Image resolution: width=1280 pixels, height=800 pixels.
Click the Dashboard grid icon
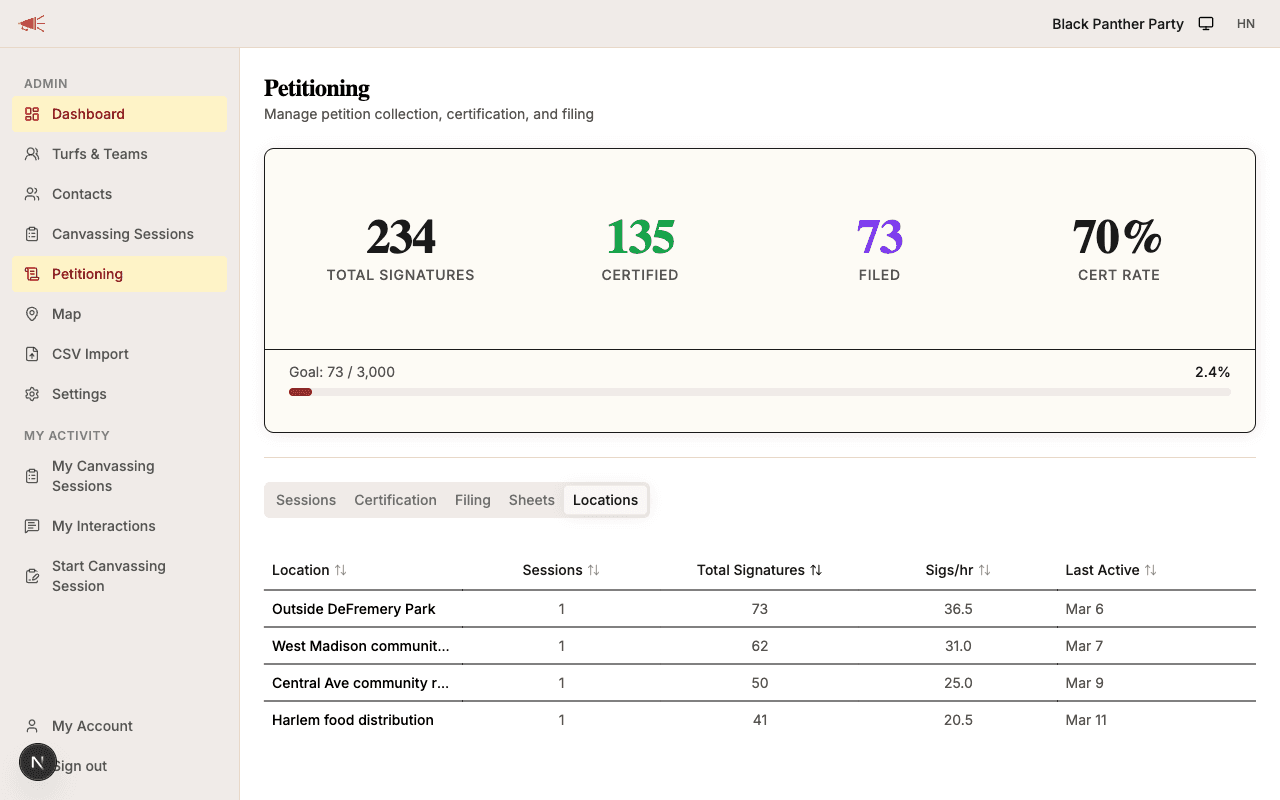tap(32, 114)
